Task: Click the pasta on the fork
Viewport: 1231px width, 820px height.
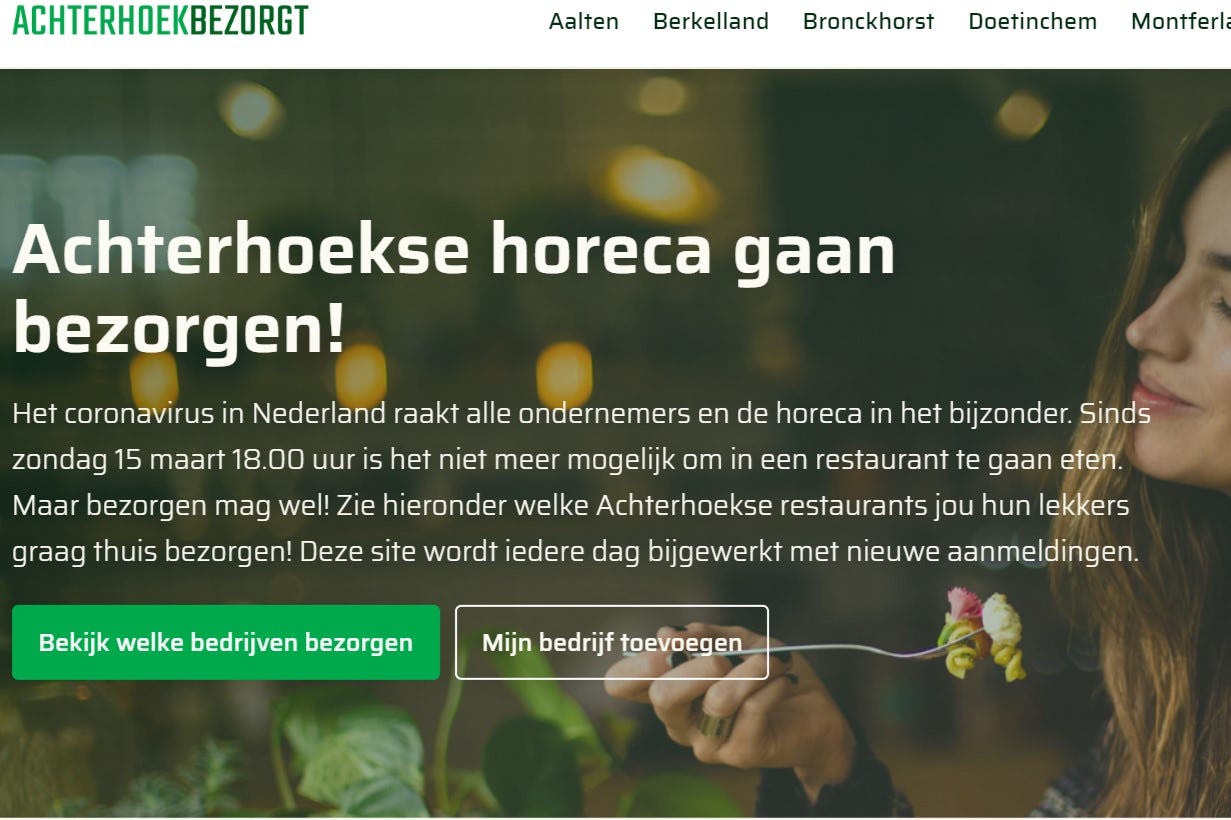Action: click(x=982, y=633)
